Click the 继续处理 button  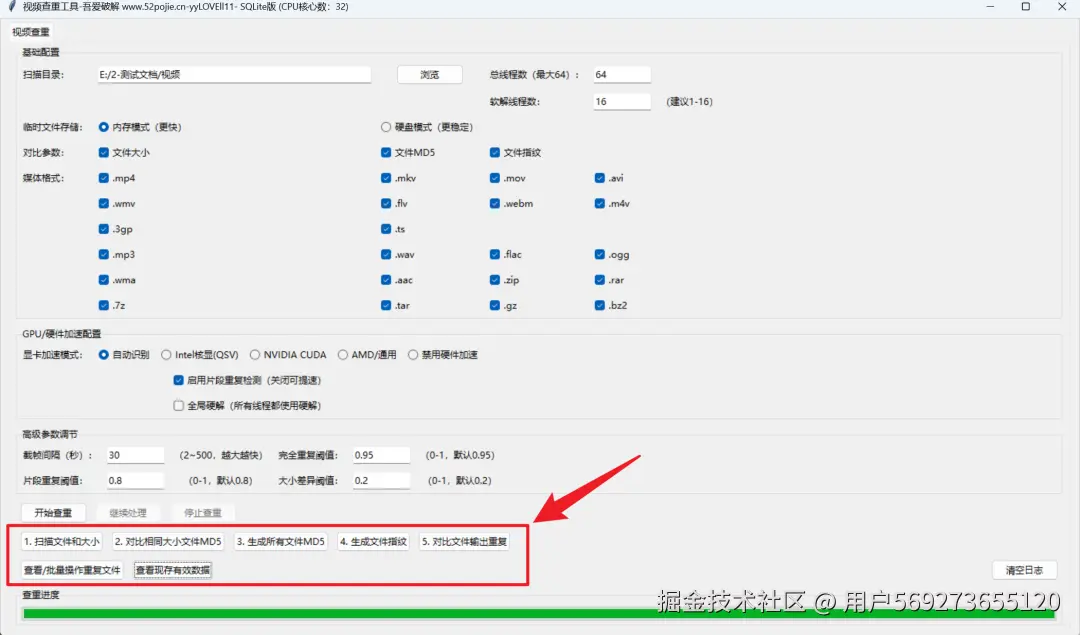tap(128, 513)
